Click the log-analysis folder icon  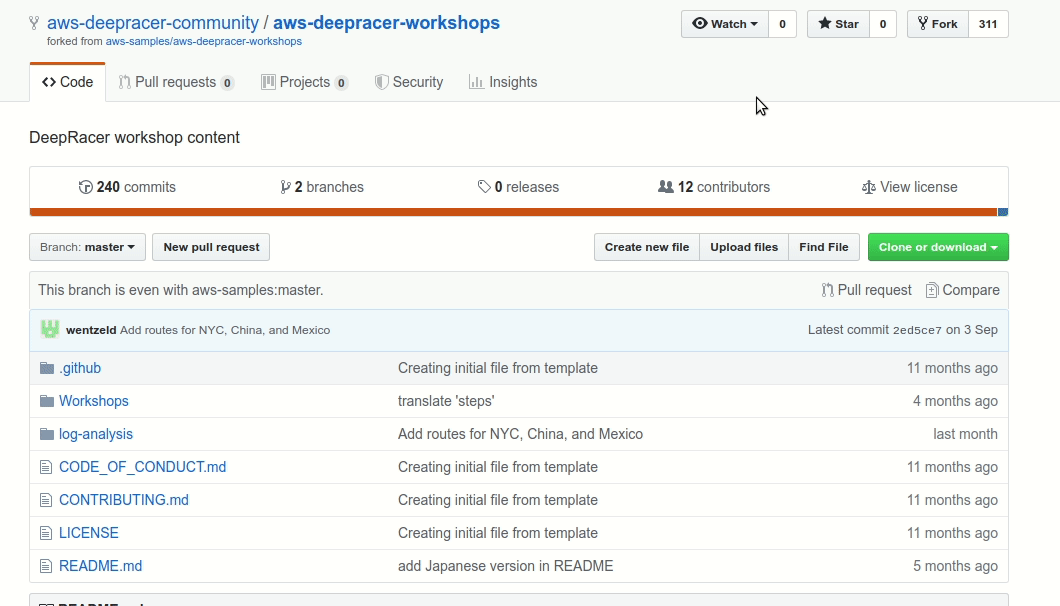(x=47, y=434)
